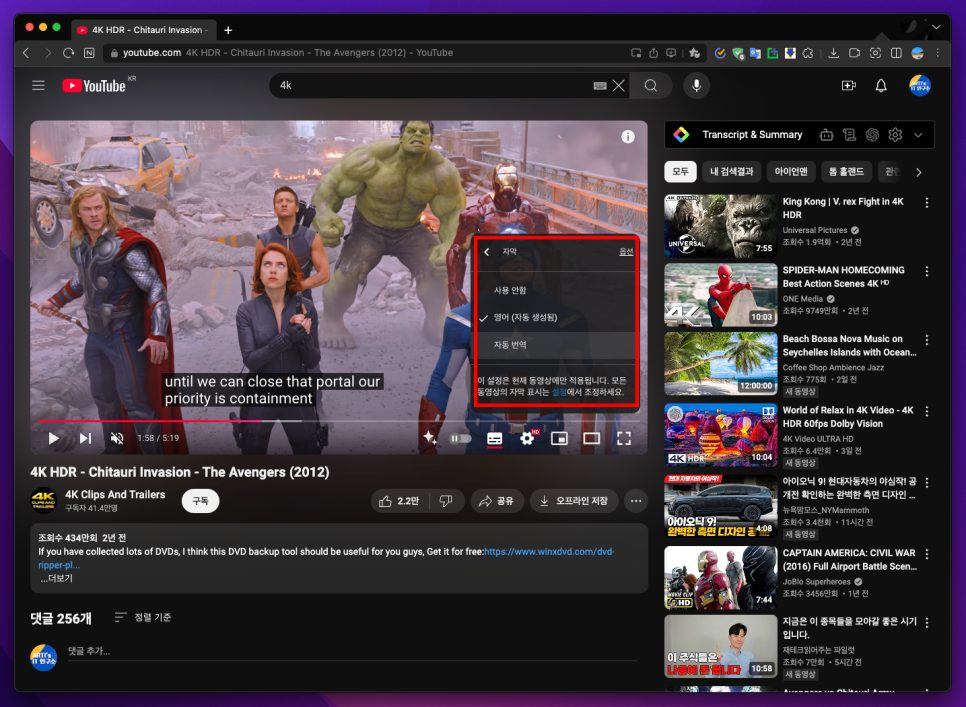
Task: Toggle the autoplay switch
Action: click(x=460, y=438)
